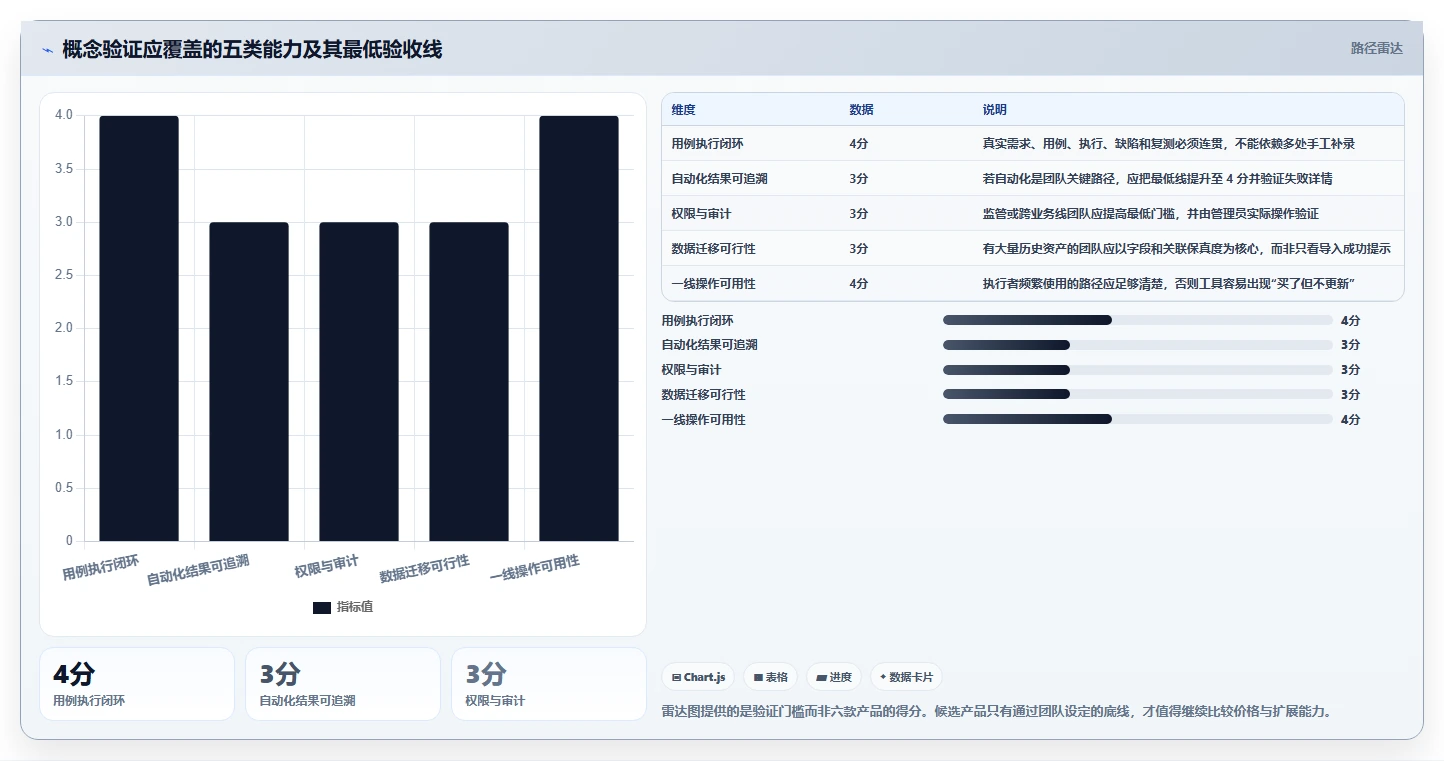Click the 数据卡片 chip
Screen dimensions: 1444x761
pyautogui.click(x=906, y=677)
